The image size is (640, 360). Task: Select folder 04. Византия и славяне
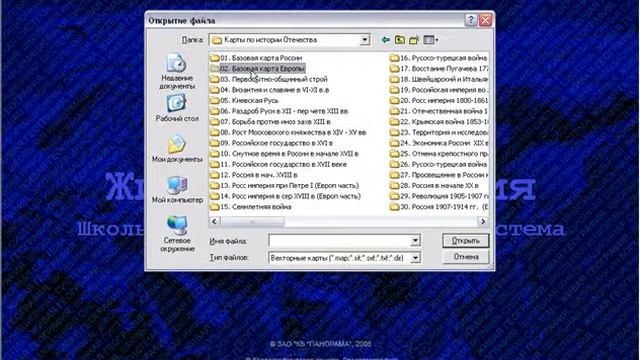(x=270, y=90)
